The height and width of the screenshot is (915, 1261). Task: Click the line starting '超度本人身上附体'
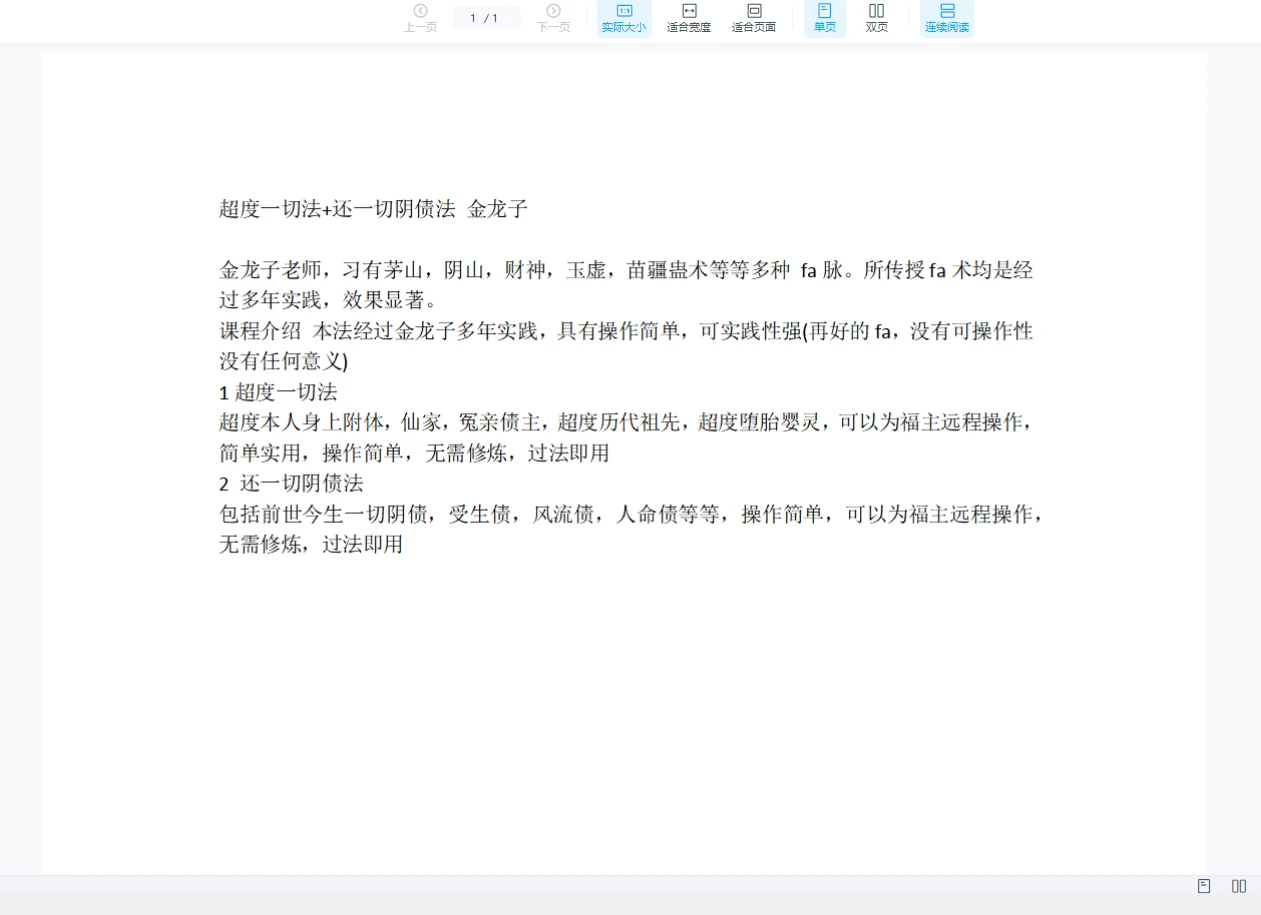pos(626,422)
